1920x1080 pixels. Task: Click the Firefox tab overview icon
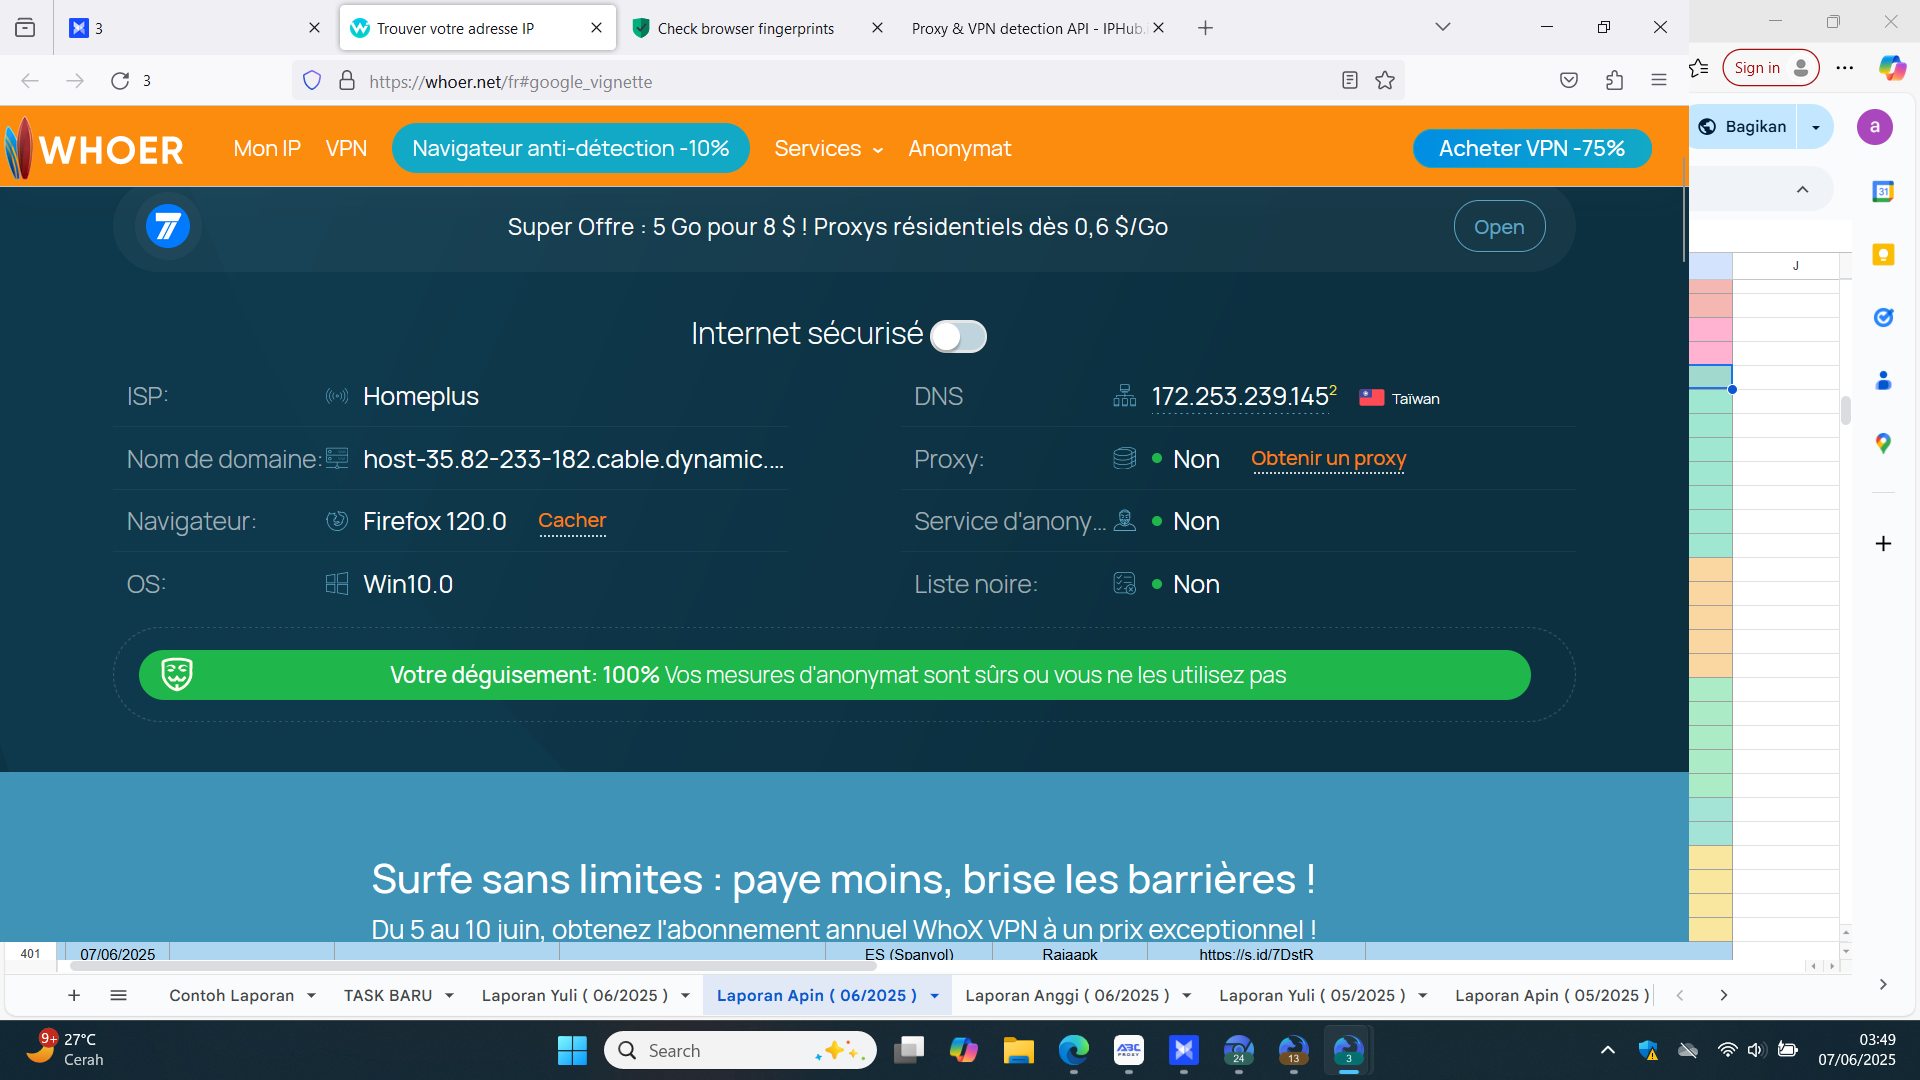(25, 28)
